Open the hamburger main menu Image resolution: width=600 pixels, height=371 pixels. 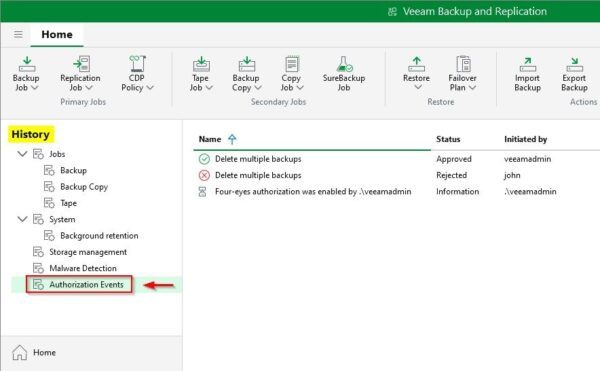tap(18, 34)
